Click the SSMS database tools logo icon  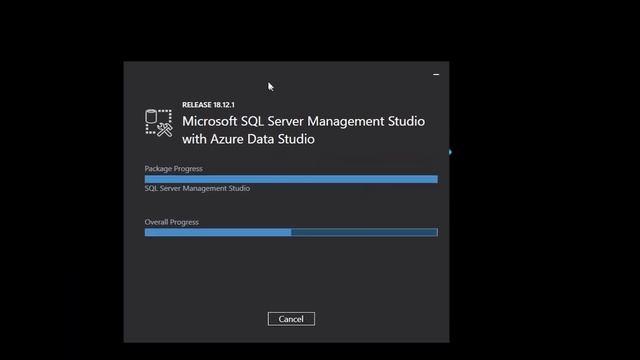tap(159, 123)
